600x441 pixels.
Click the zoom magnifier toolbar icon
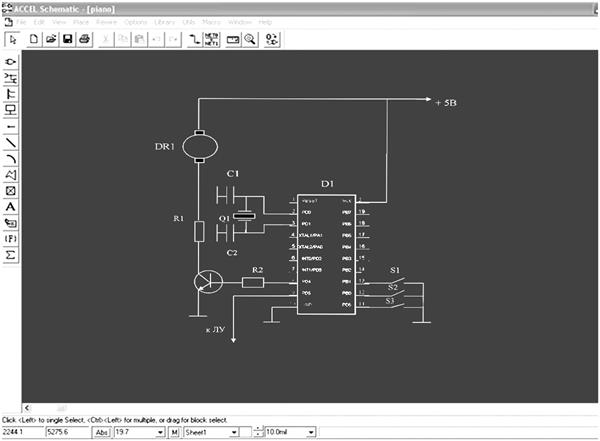click(x=249, y=38)
